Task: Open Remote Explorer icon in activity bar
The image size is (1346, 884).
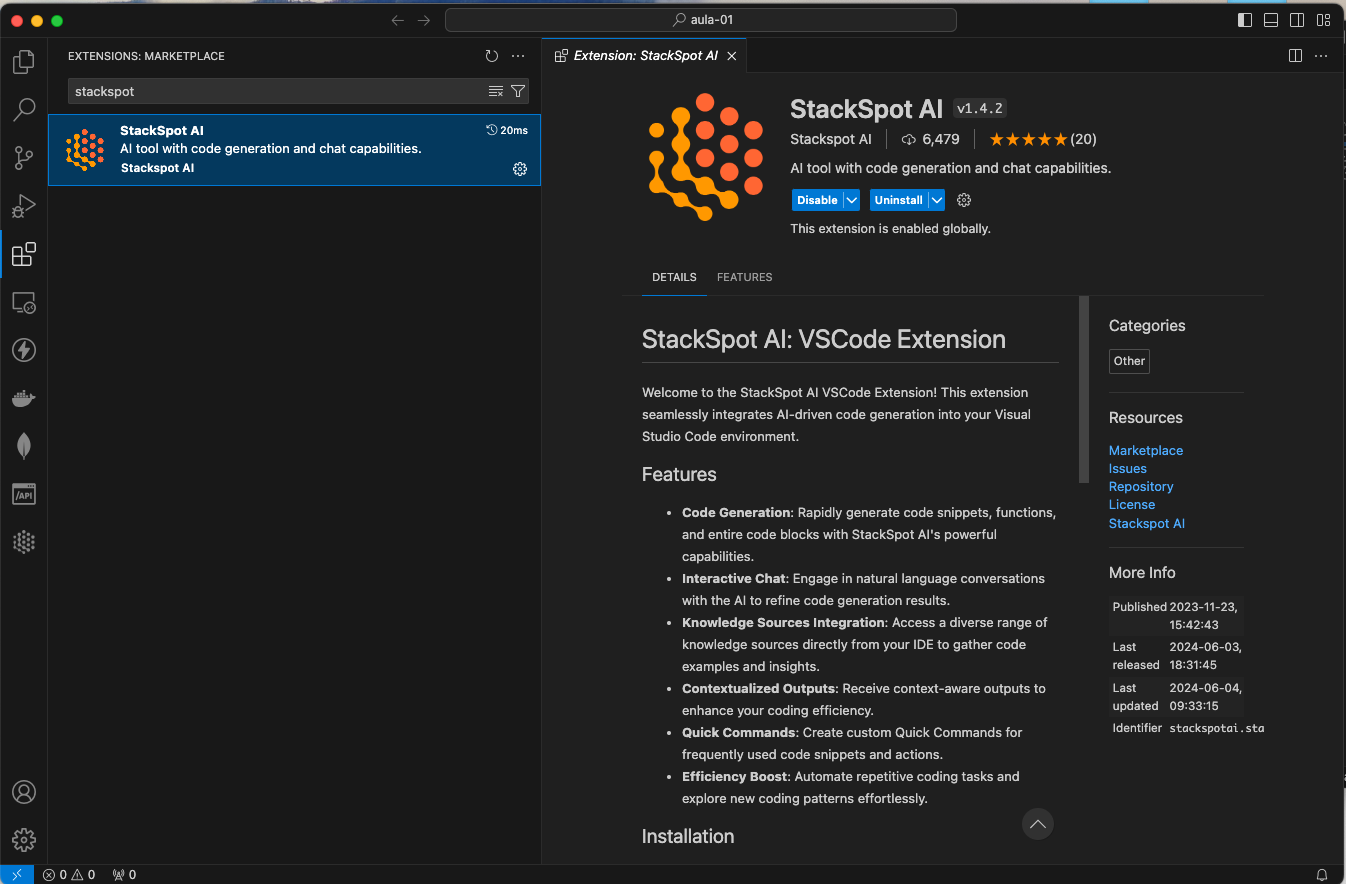Action: click(24, 302)
